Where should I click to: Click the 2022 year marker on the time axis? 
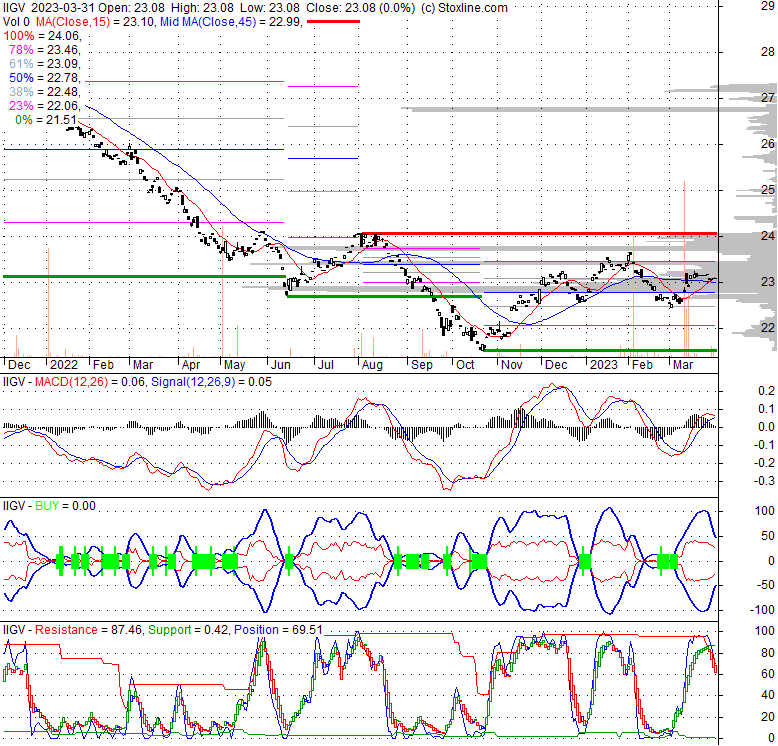[x=64, y=365]
